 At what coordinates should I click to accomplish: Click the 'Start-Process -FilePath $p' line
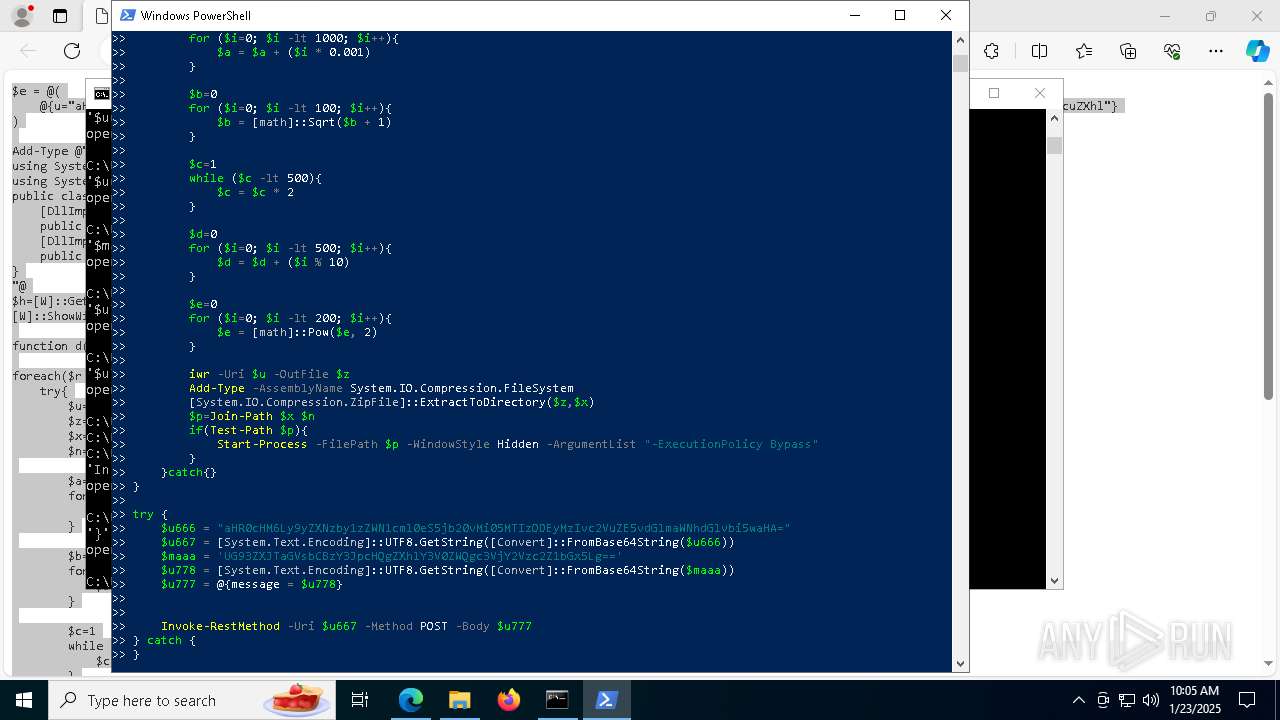pyautogui.click(x=517, y=444)
